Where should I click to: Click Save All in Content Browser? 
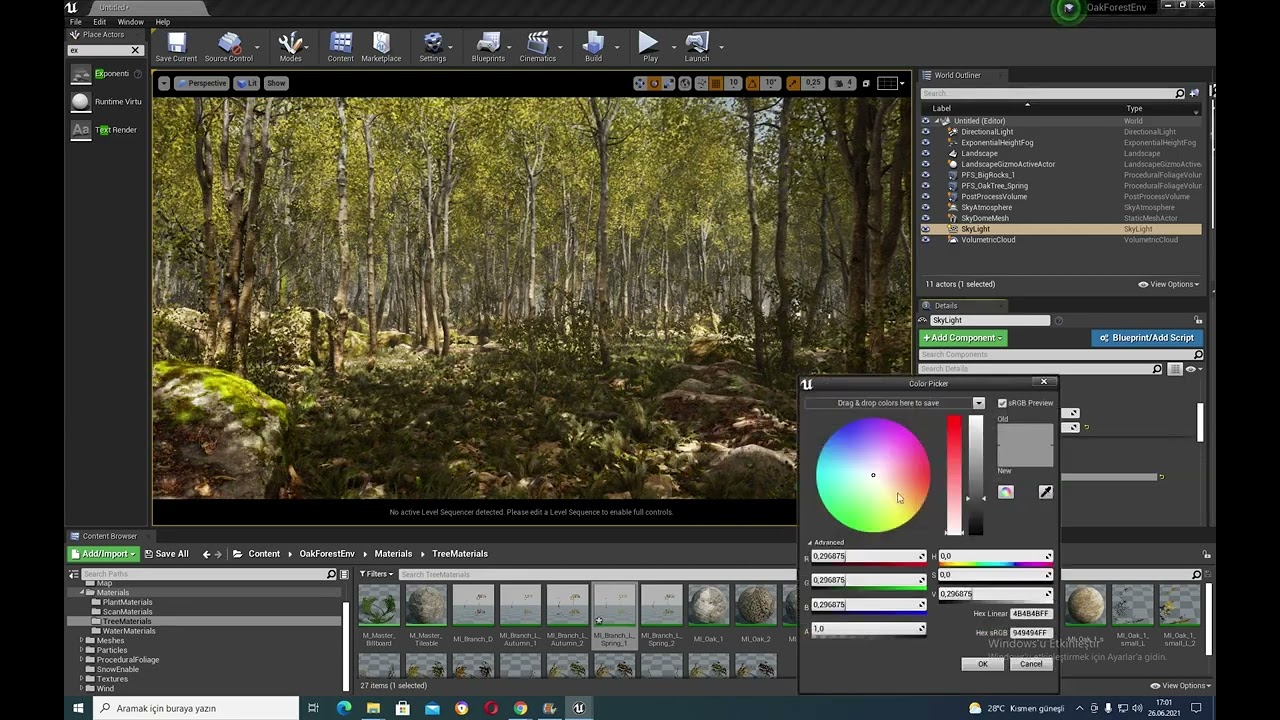coord(166,554)
